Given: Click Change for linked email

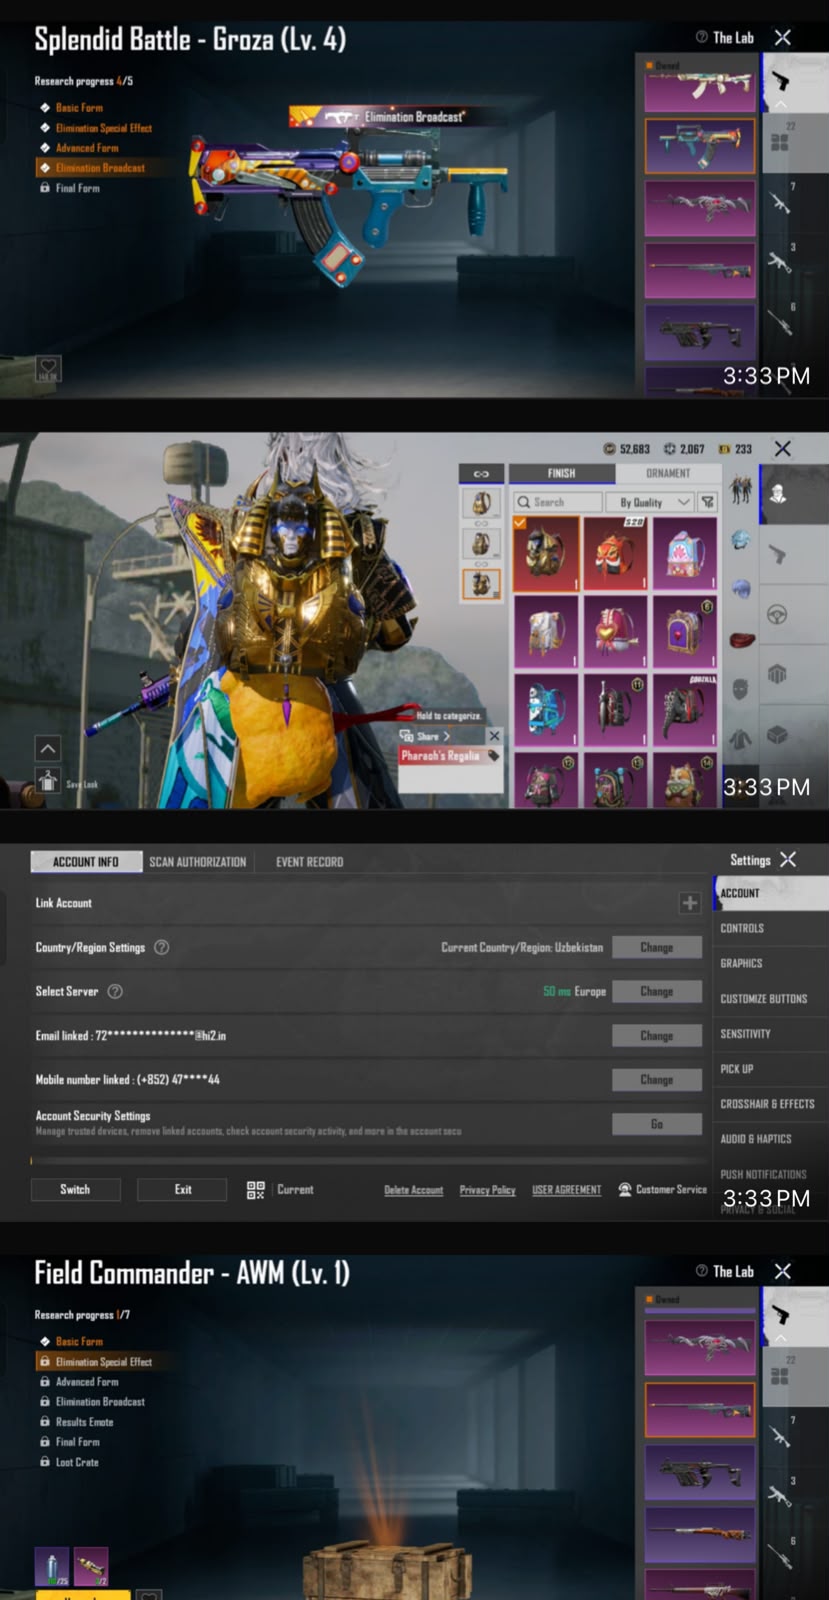Looking at the screenshot, I should point(657,1035).
